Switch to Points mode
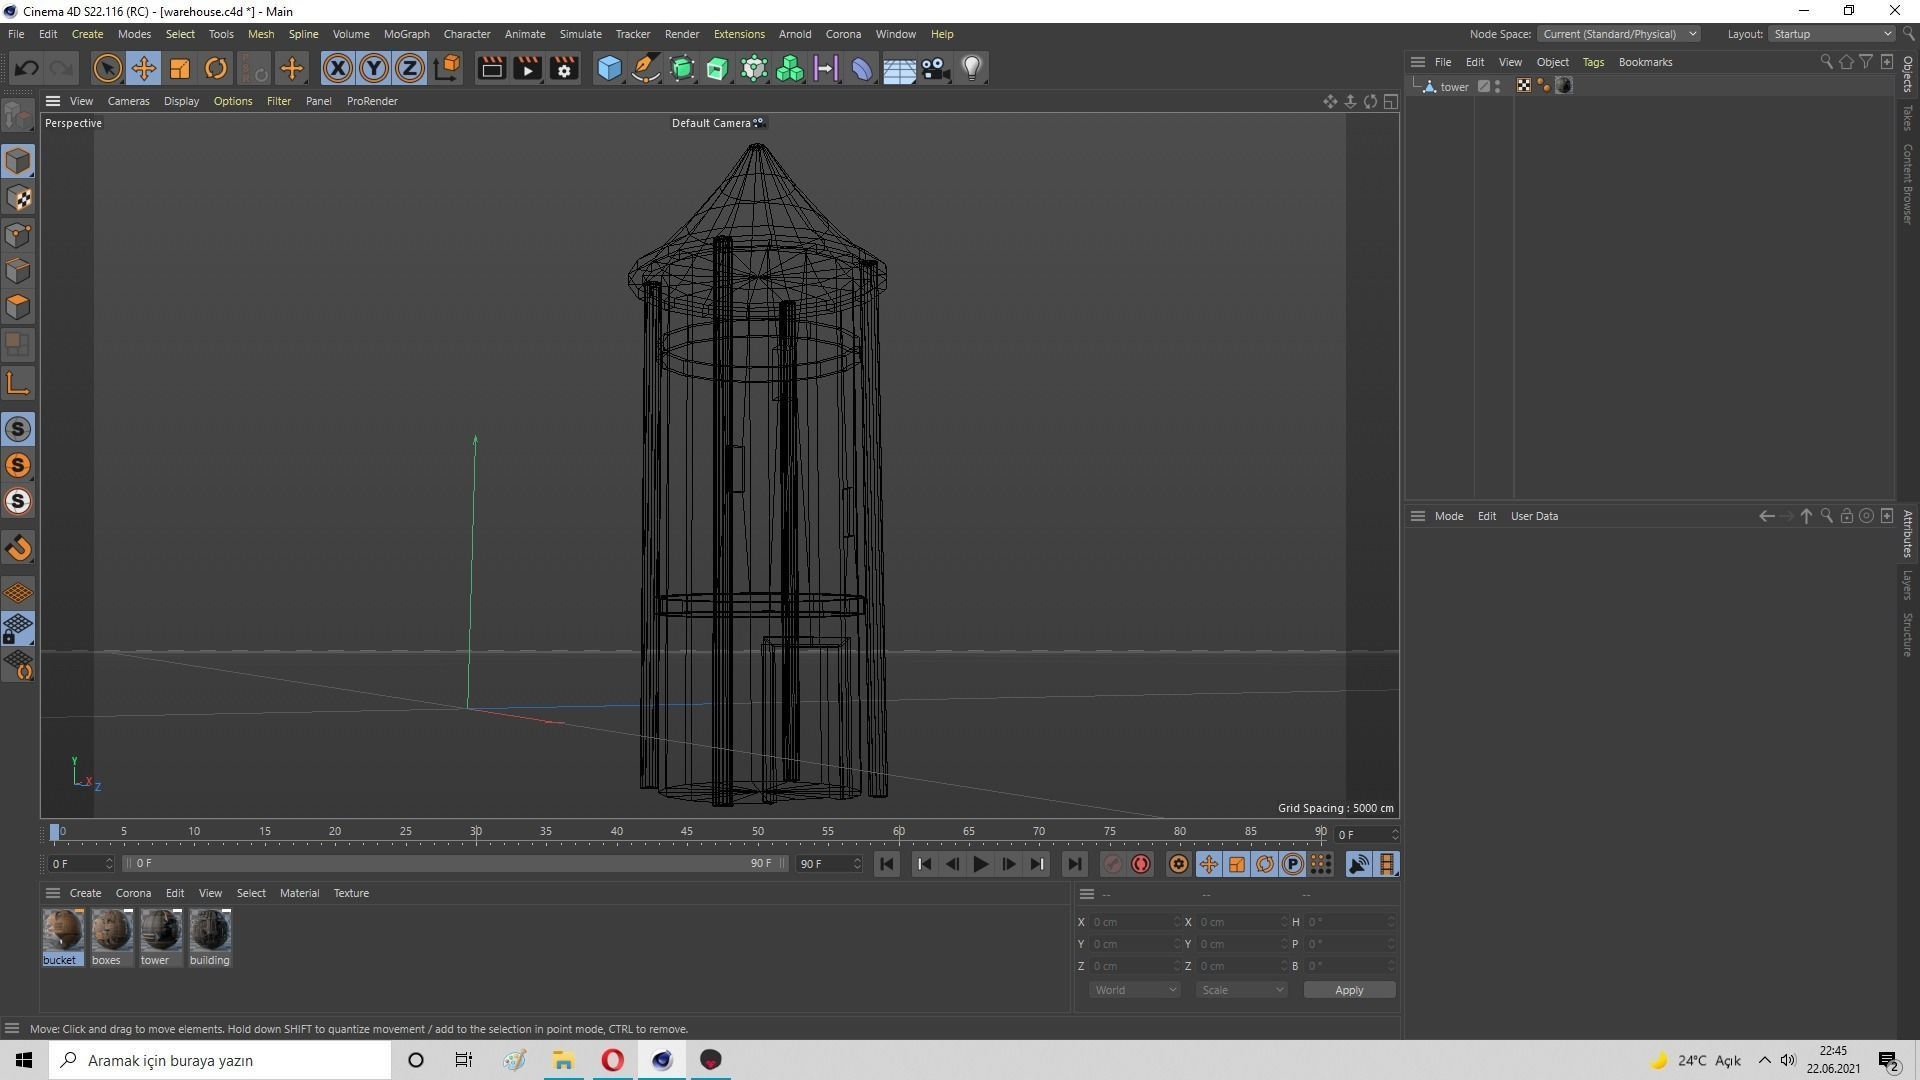The width and height of the screenshot is (1920, 1080). point(18,235)
